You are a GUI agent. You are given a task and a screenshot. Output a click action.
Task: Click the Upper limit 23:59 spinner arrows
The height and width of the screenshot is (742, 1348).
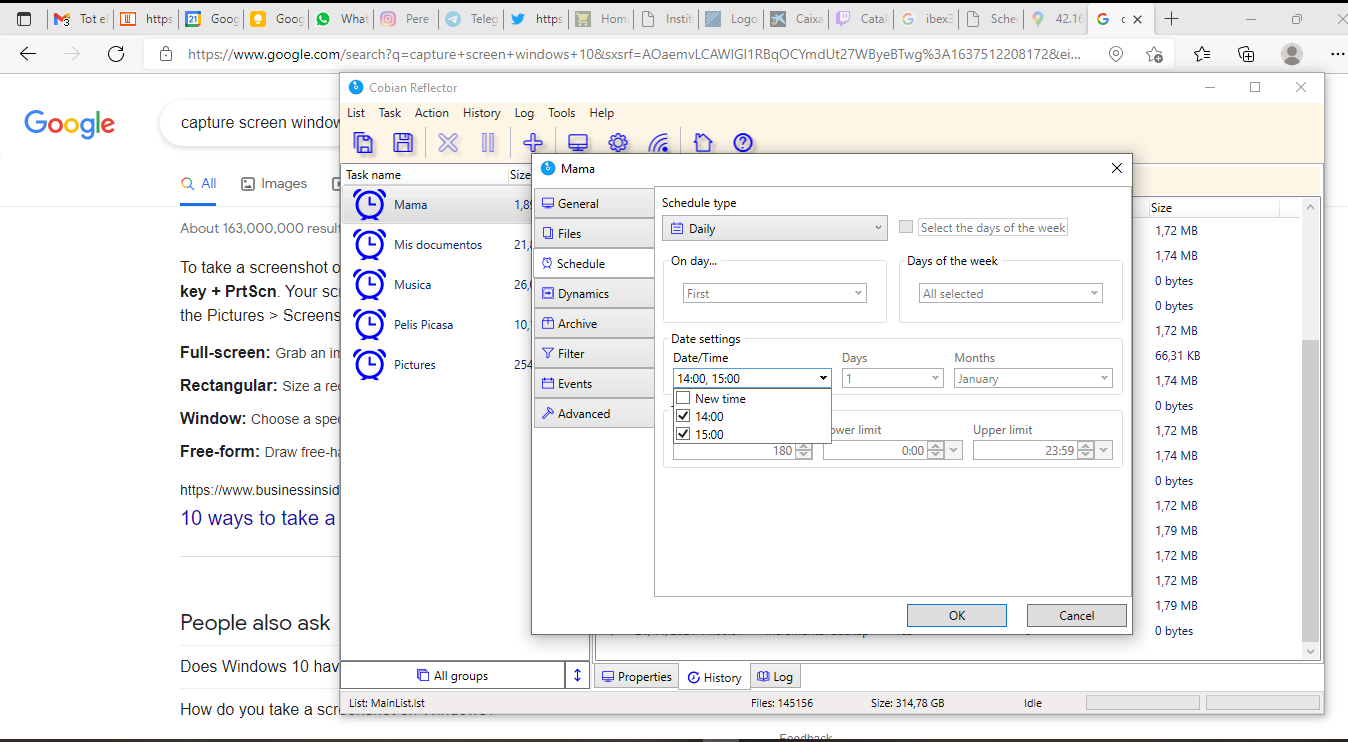point(1086,451)
